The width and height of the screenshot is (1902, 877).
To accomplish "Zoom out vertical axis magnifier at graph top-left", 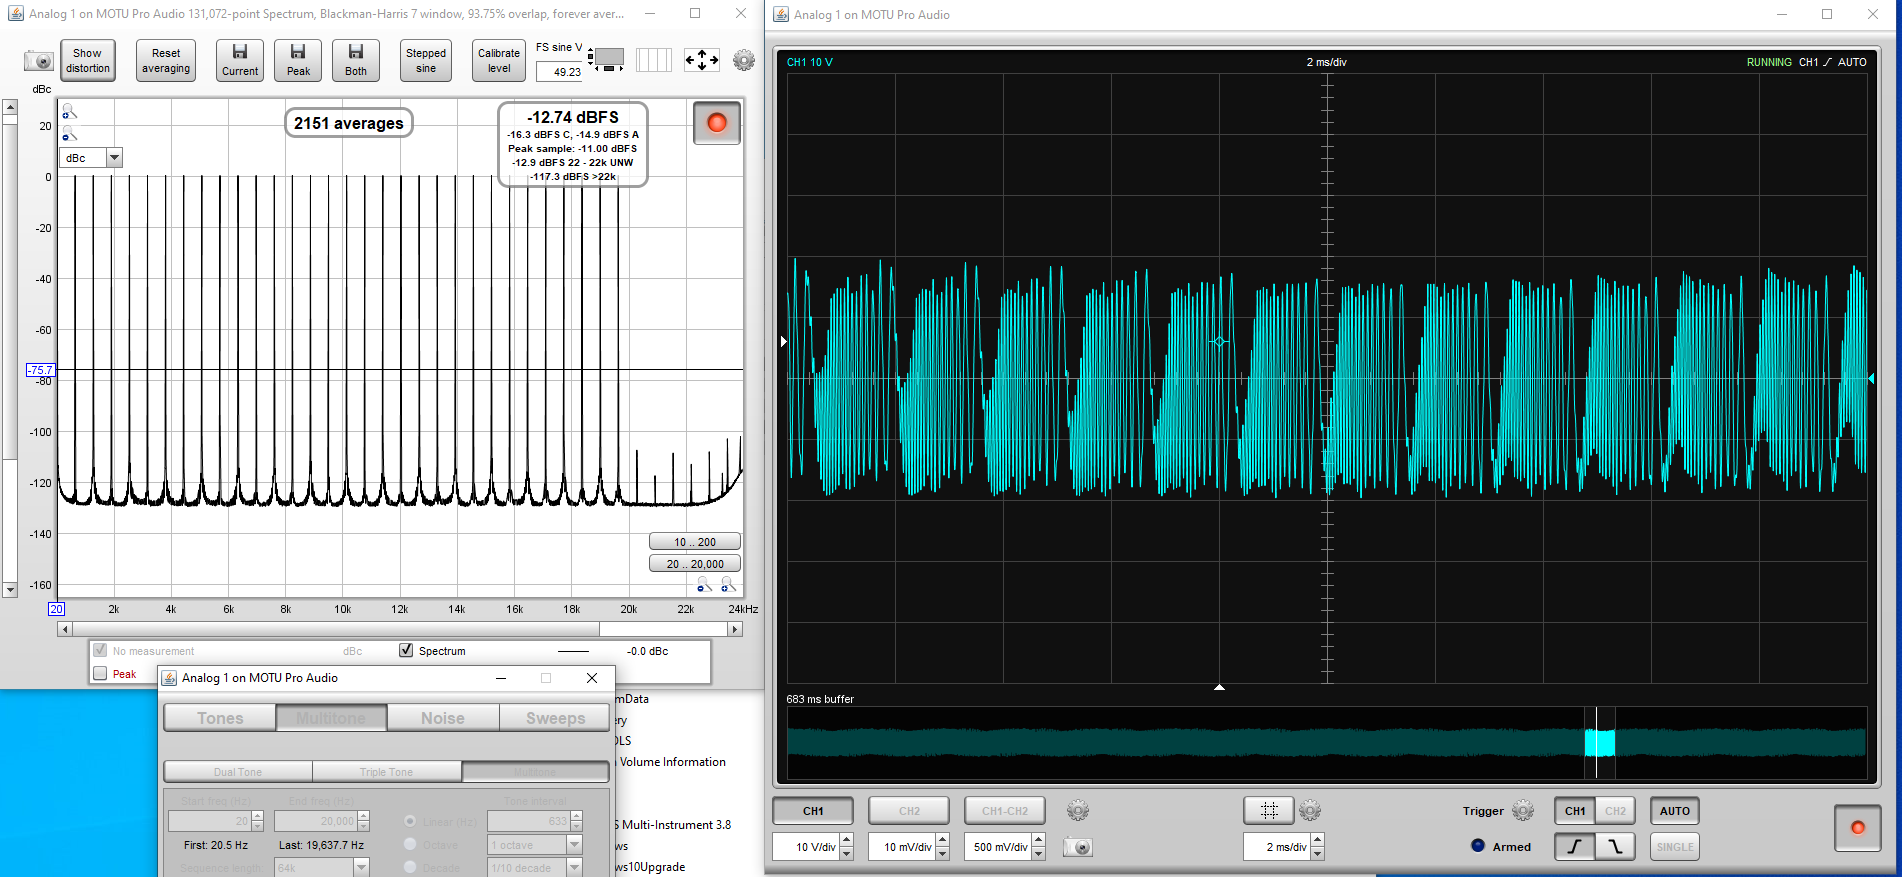I will (x=70, y=134).
